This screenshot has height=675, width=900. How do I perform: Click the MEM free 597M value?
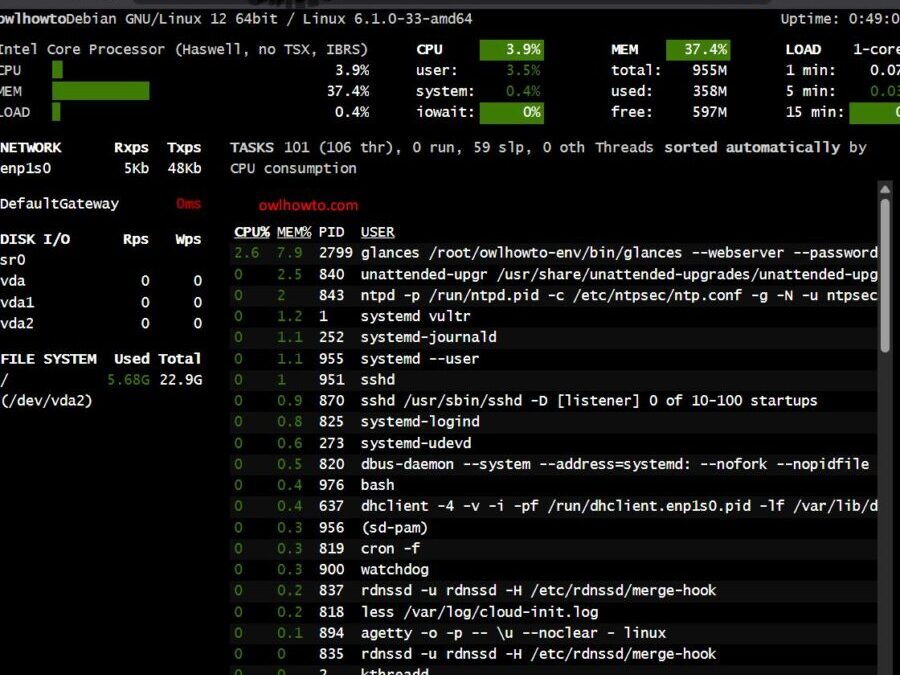click(709, 112)
